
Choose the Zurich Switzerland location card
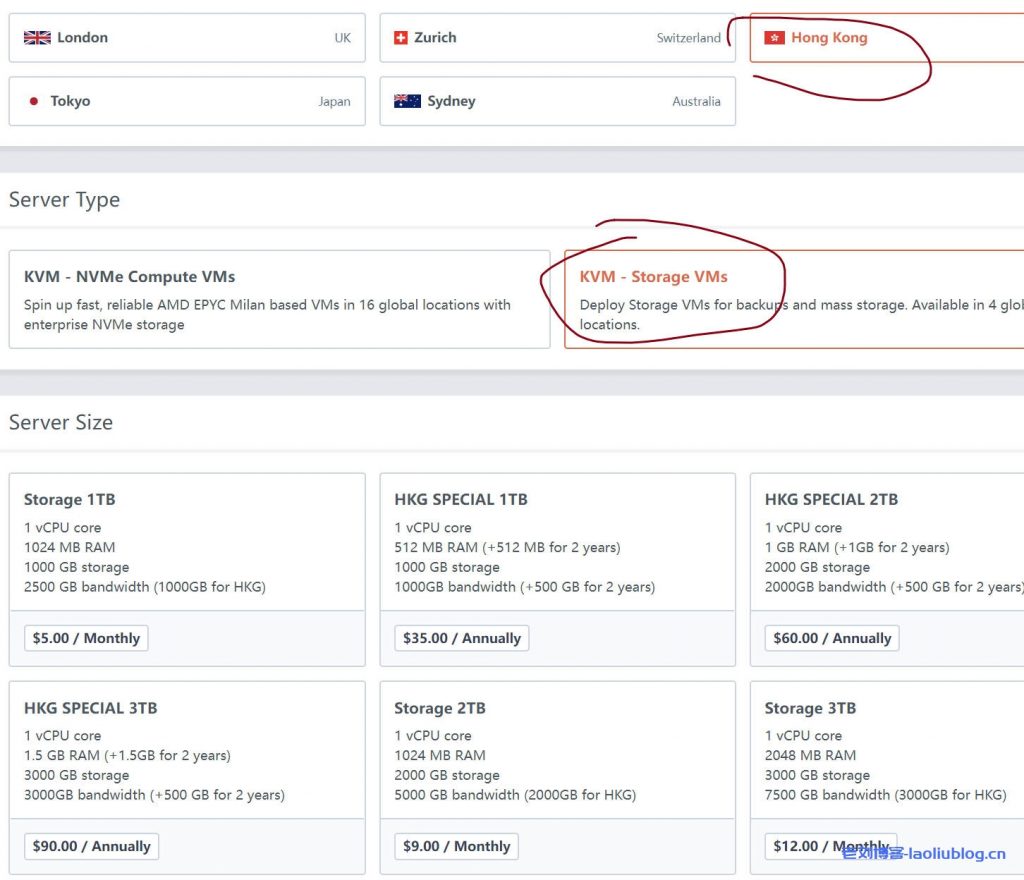(x=557, y=38)
